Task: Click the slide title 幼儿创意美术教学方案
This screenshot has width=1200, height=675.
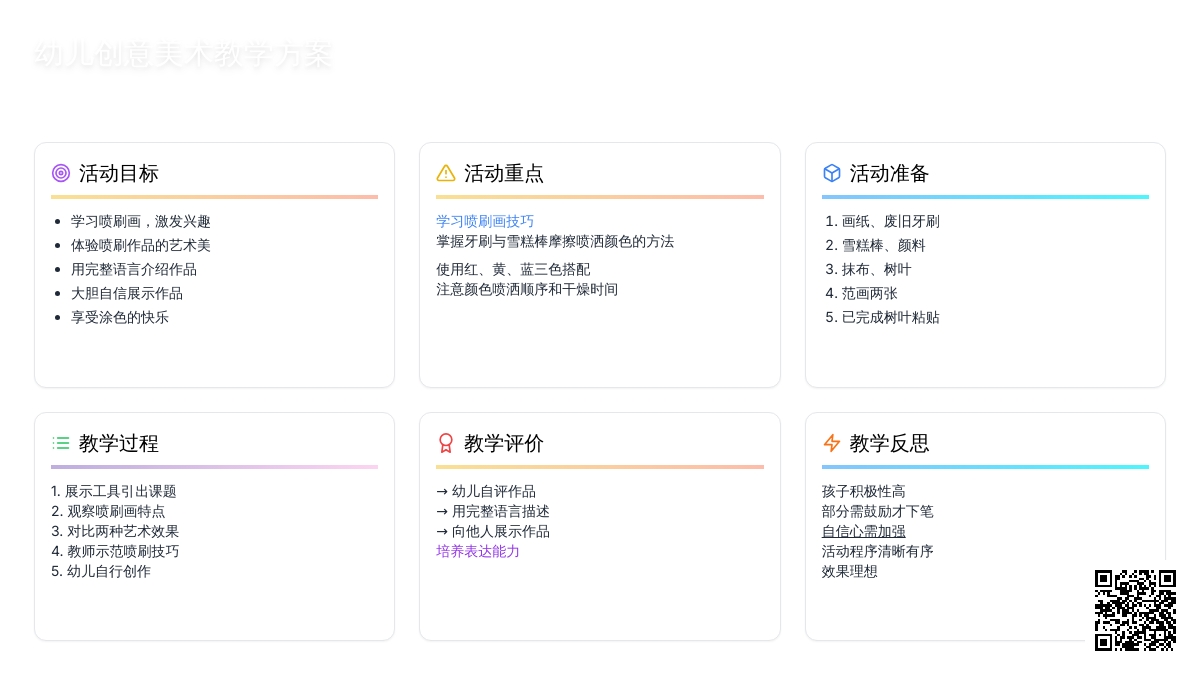Action: tap(182, 54)
